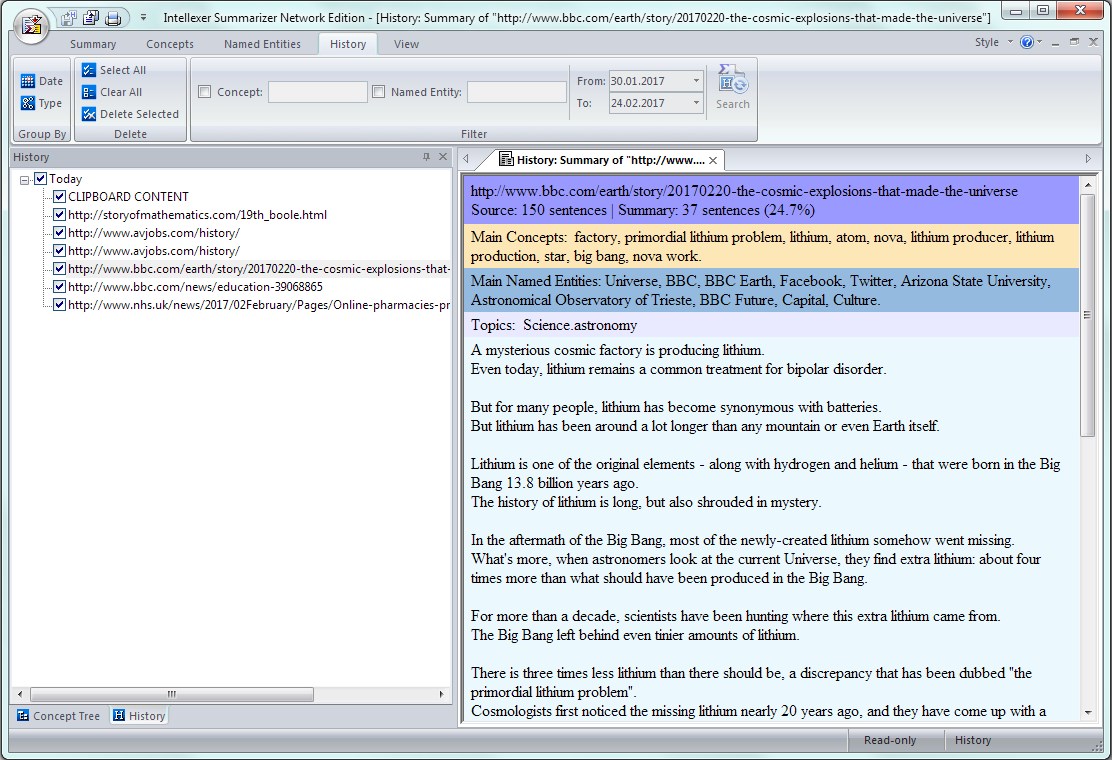Click the Named Entity filter text field
The width and height of the screenshot is (1112, 760).
click(x=517, y=91)
